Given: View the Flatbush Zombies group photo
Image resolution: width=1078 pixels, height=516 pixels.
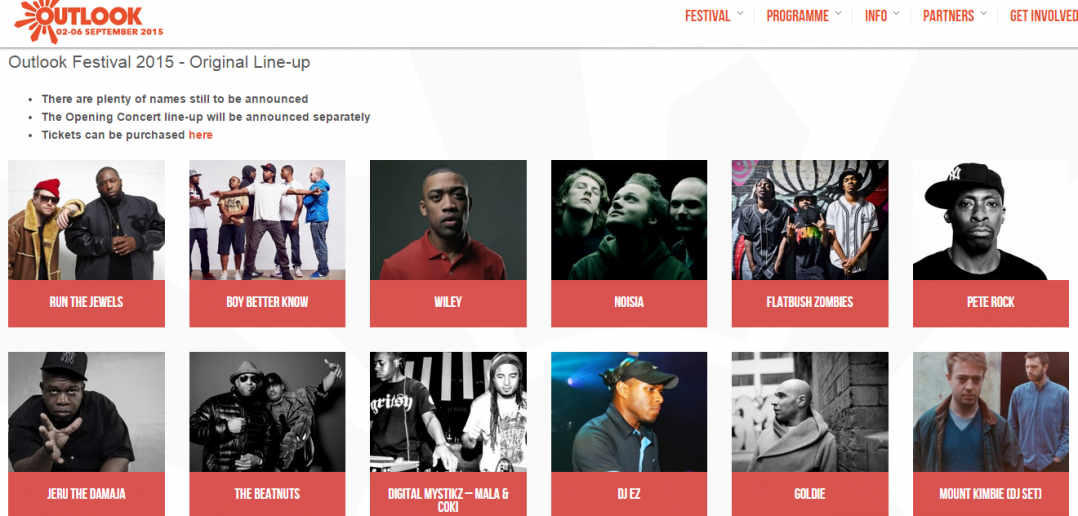Looking at the screenshot, I should point(810,220).
